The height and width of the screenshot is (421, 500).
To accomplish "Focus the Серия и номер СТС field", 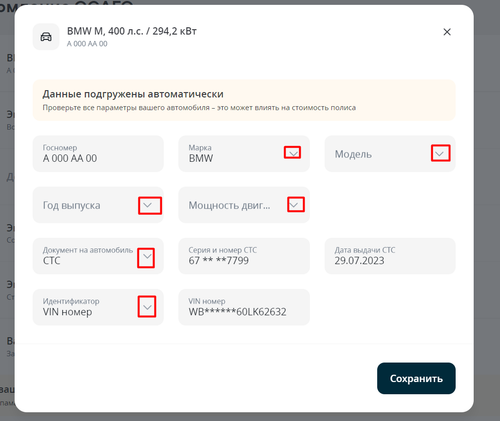I will coord(244,256).
